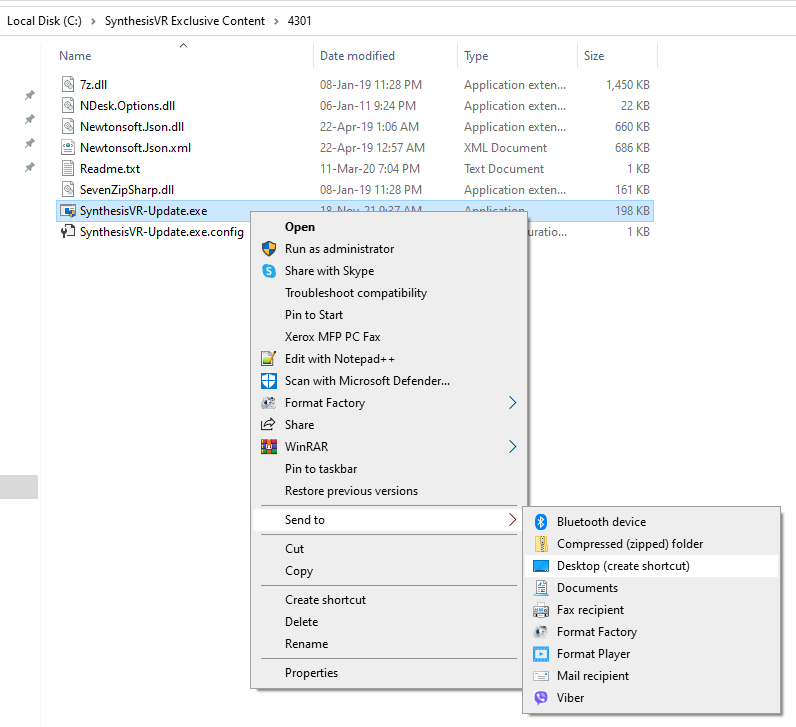Click the Newtonsoft.Json.dll file icon

tap(68, 126)
